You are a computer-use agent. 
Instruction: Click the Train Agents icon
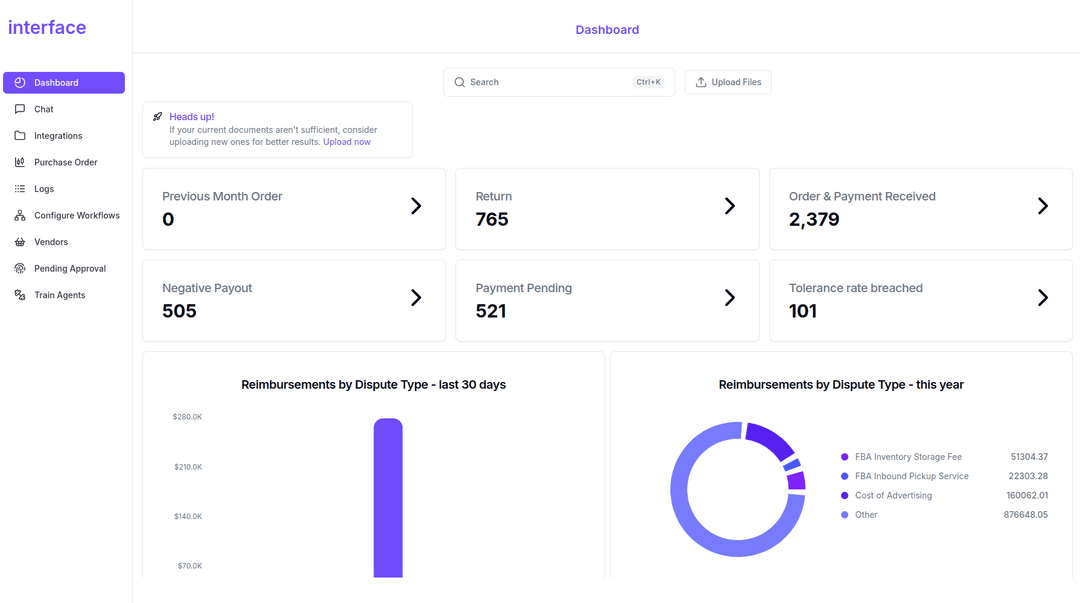[x=20, y=295]
